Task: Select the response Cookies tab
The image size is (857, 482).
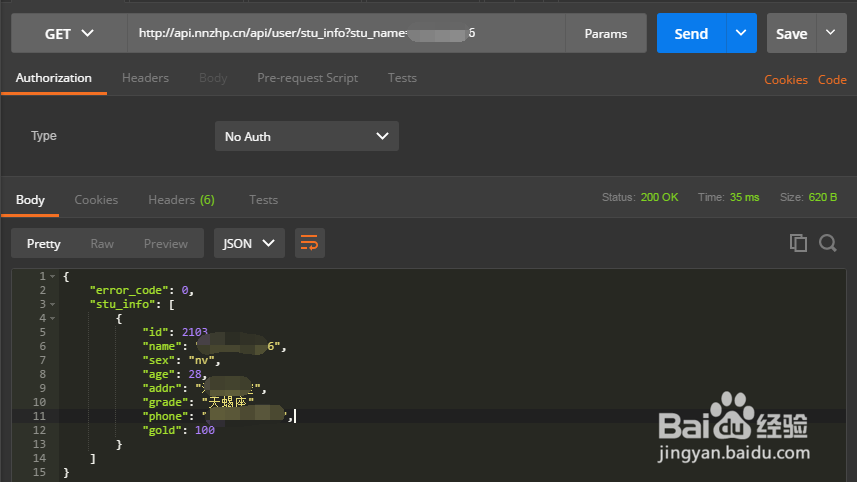Action: (x=96, y=200)
